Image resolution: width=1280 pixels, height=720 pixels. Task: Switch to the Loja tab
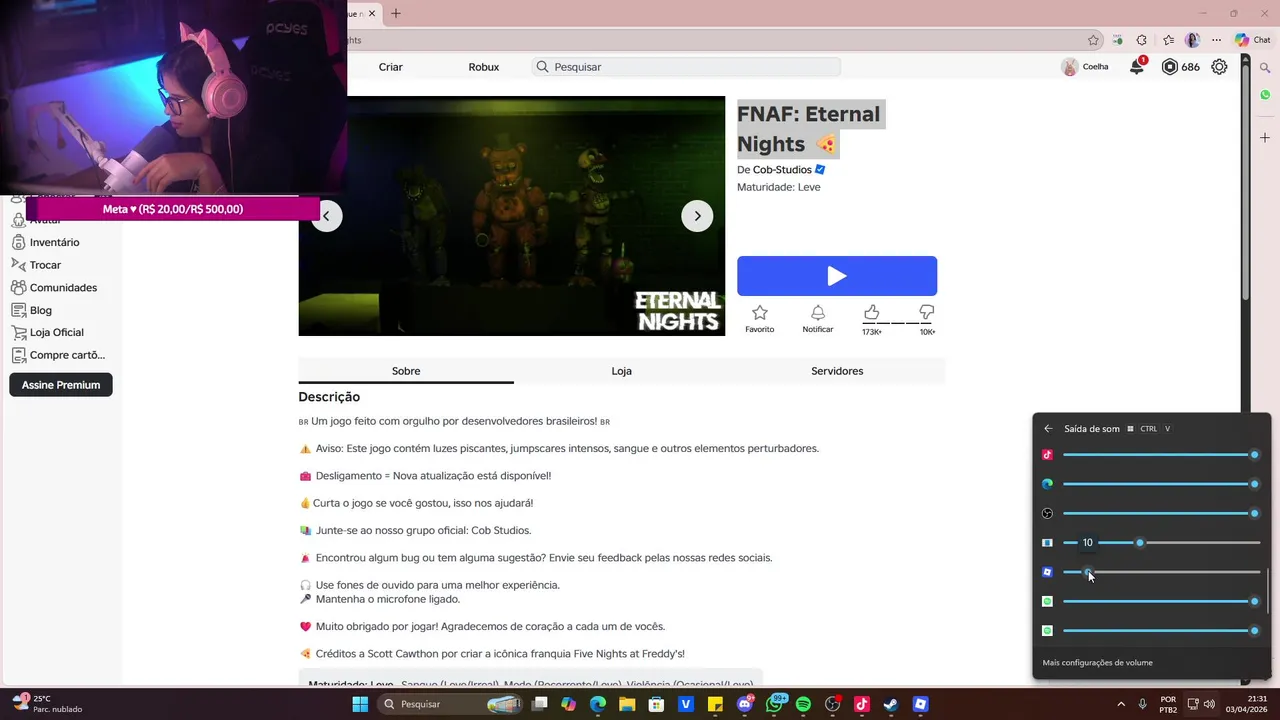click(621, 371)
